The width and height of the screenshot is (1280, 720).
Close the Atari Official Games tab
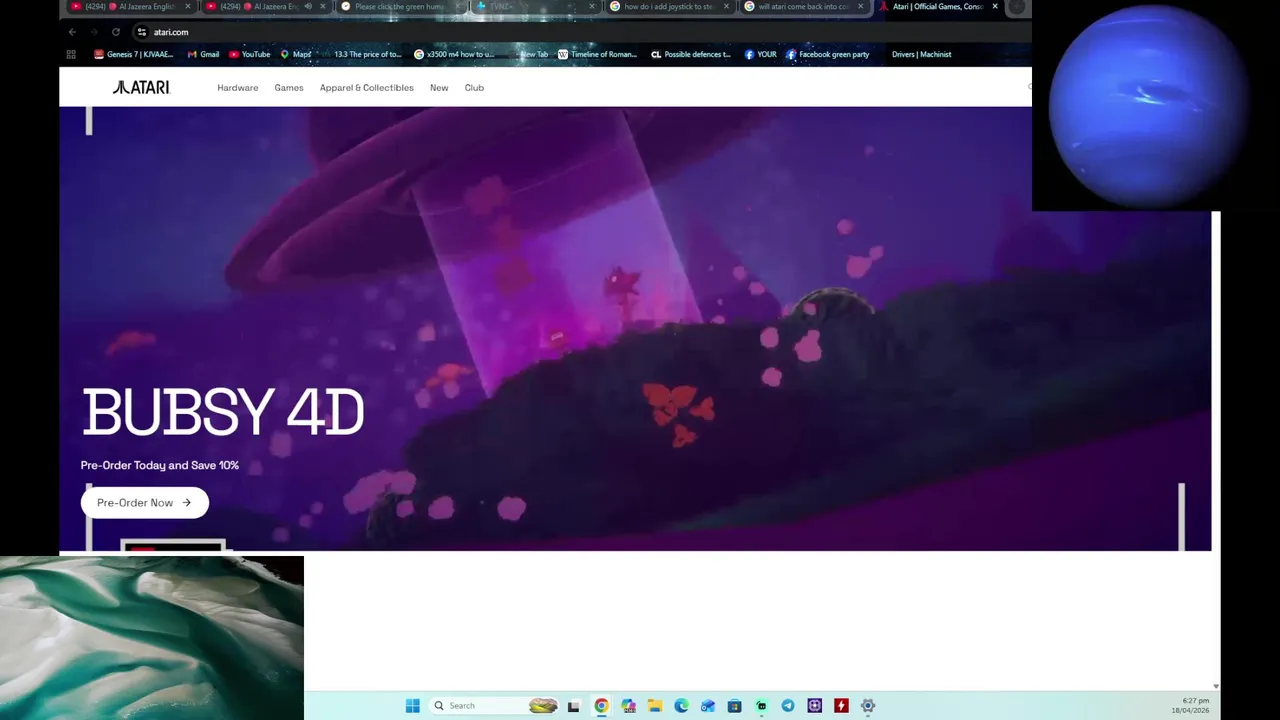point(995,7)
